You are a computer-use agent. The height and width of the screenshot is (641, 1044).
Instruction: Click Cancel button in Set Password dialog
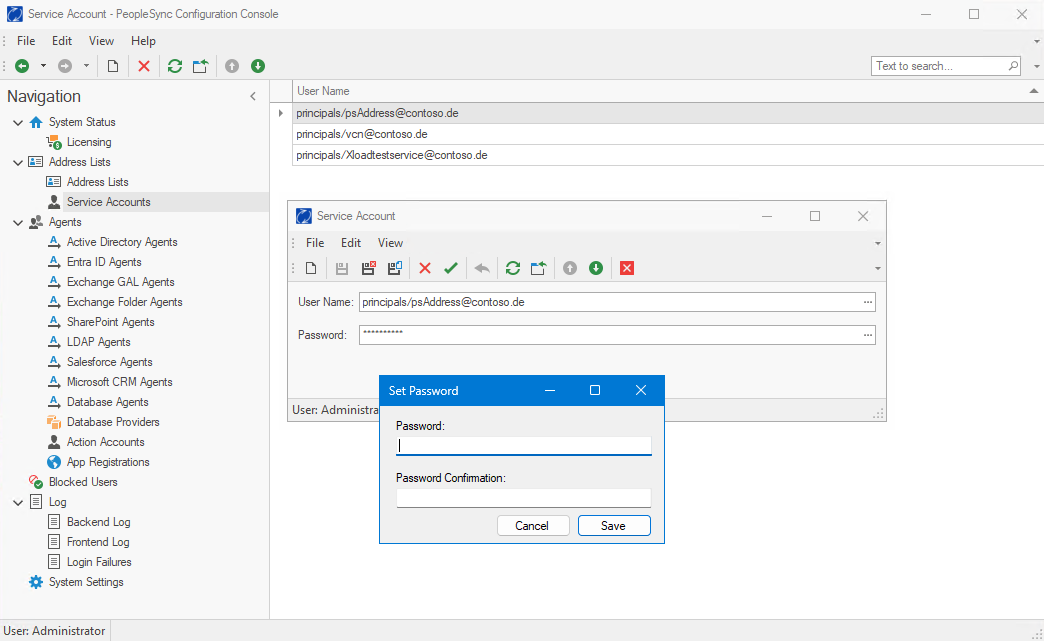[x=533, y=526]
